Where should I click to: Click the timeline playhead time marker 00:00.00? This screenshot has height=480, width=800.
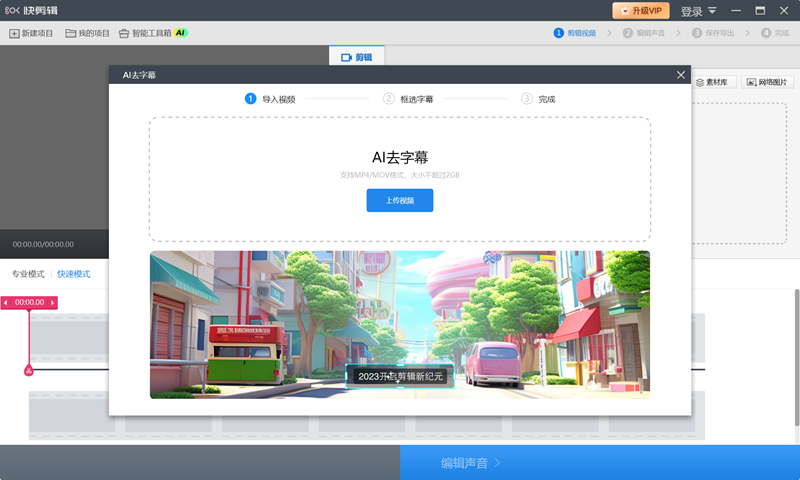click(29, 302)
